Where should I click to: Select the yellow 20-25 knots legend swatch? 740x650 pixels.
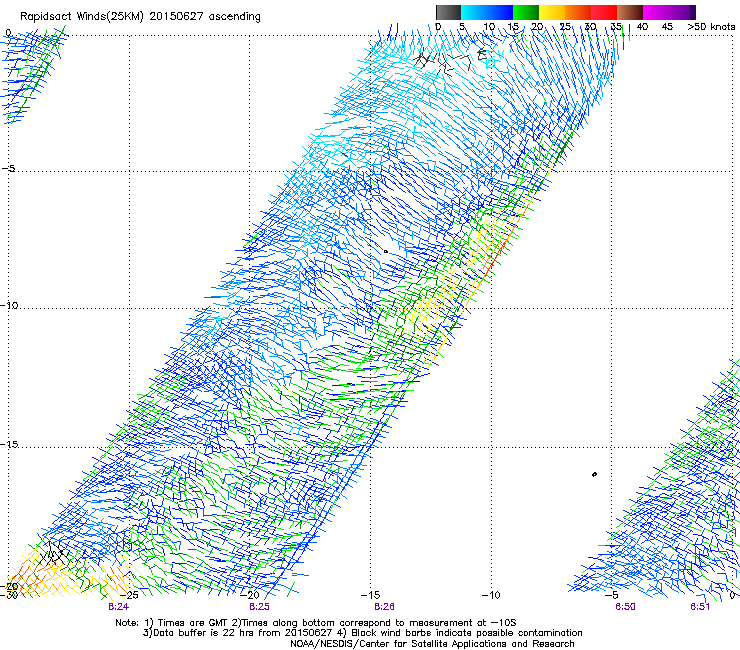point(552,12)
